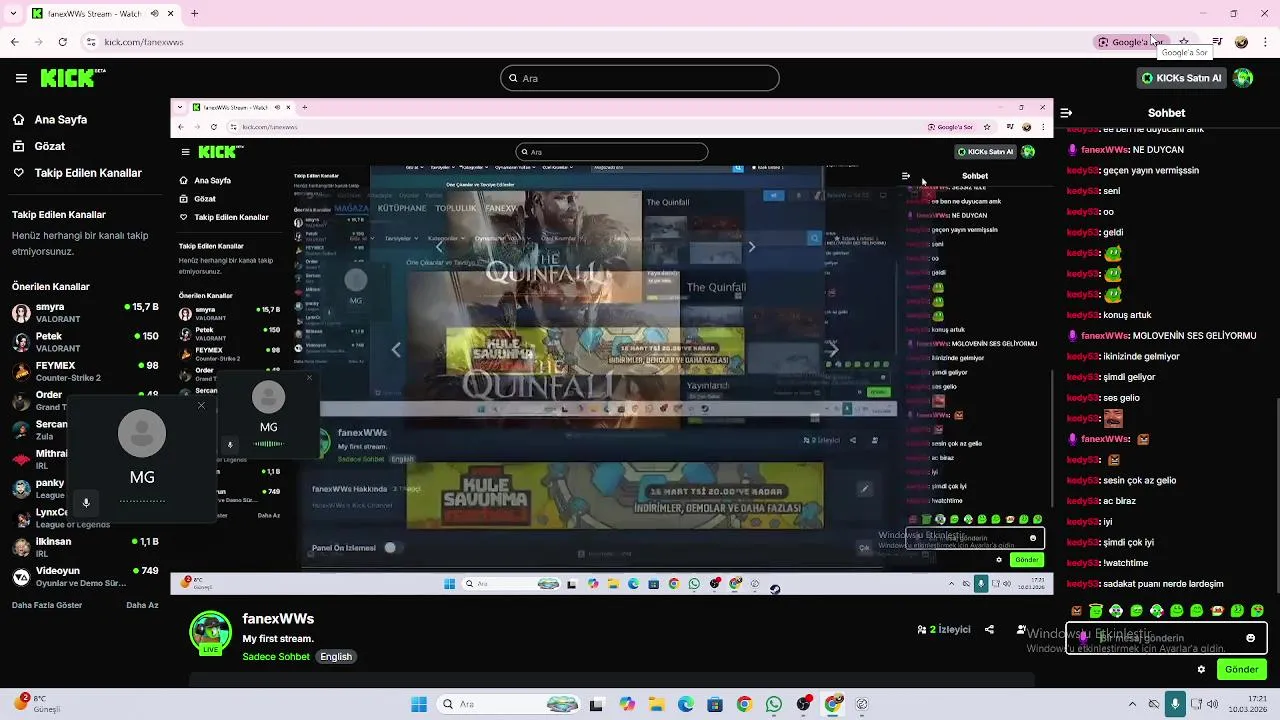Screen dimensions: 1280x720
Task: Open the volume control in the system tray
Action: pos(1212,704)
